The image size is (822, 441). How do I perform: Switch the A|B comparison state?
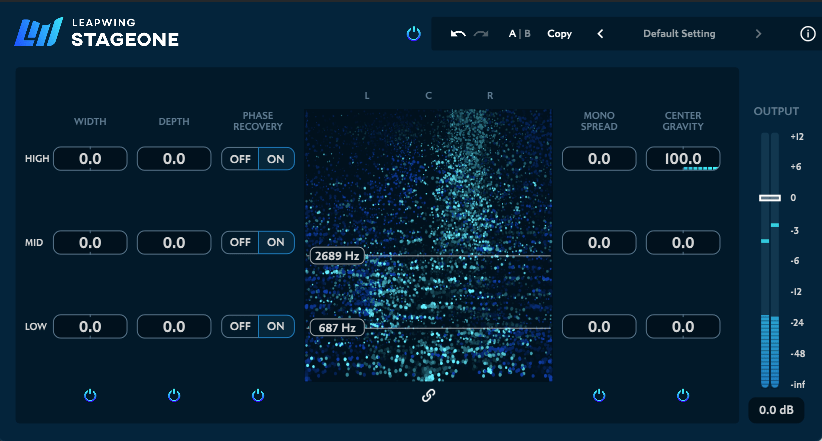point(519,34)
